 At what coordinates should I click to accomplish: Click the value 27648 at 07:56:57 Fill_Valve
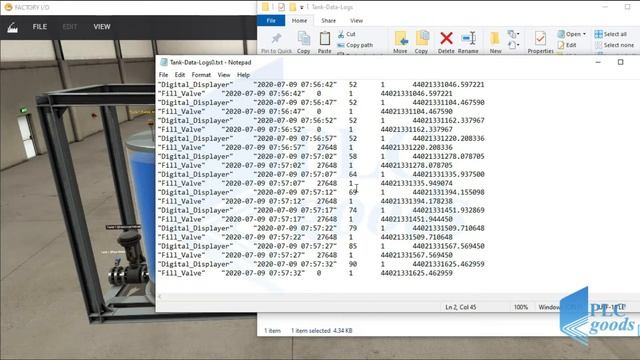(x=327, y=147)
